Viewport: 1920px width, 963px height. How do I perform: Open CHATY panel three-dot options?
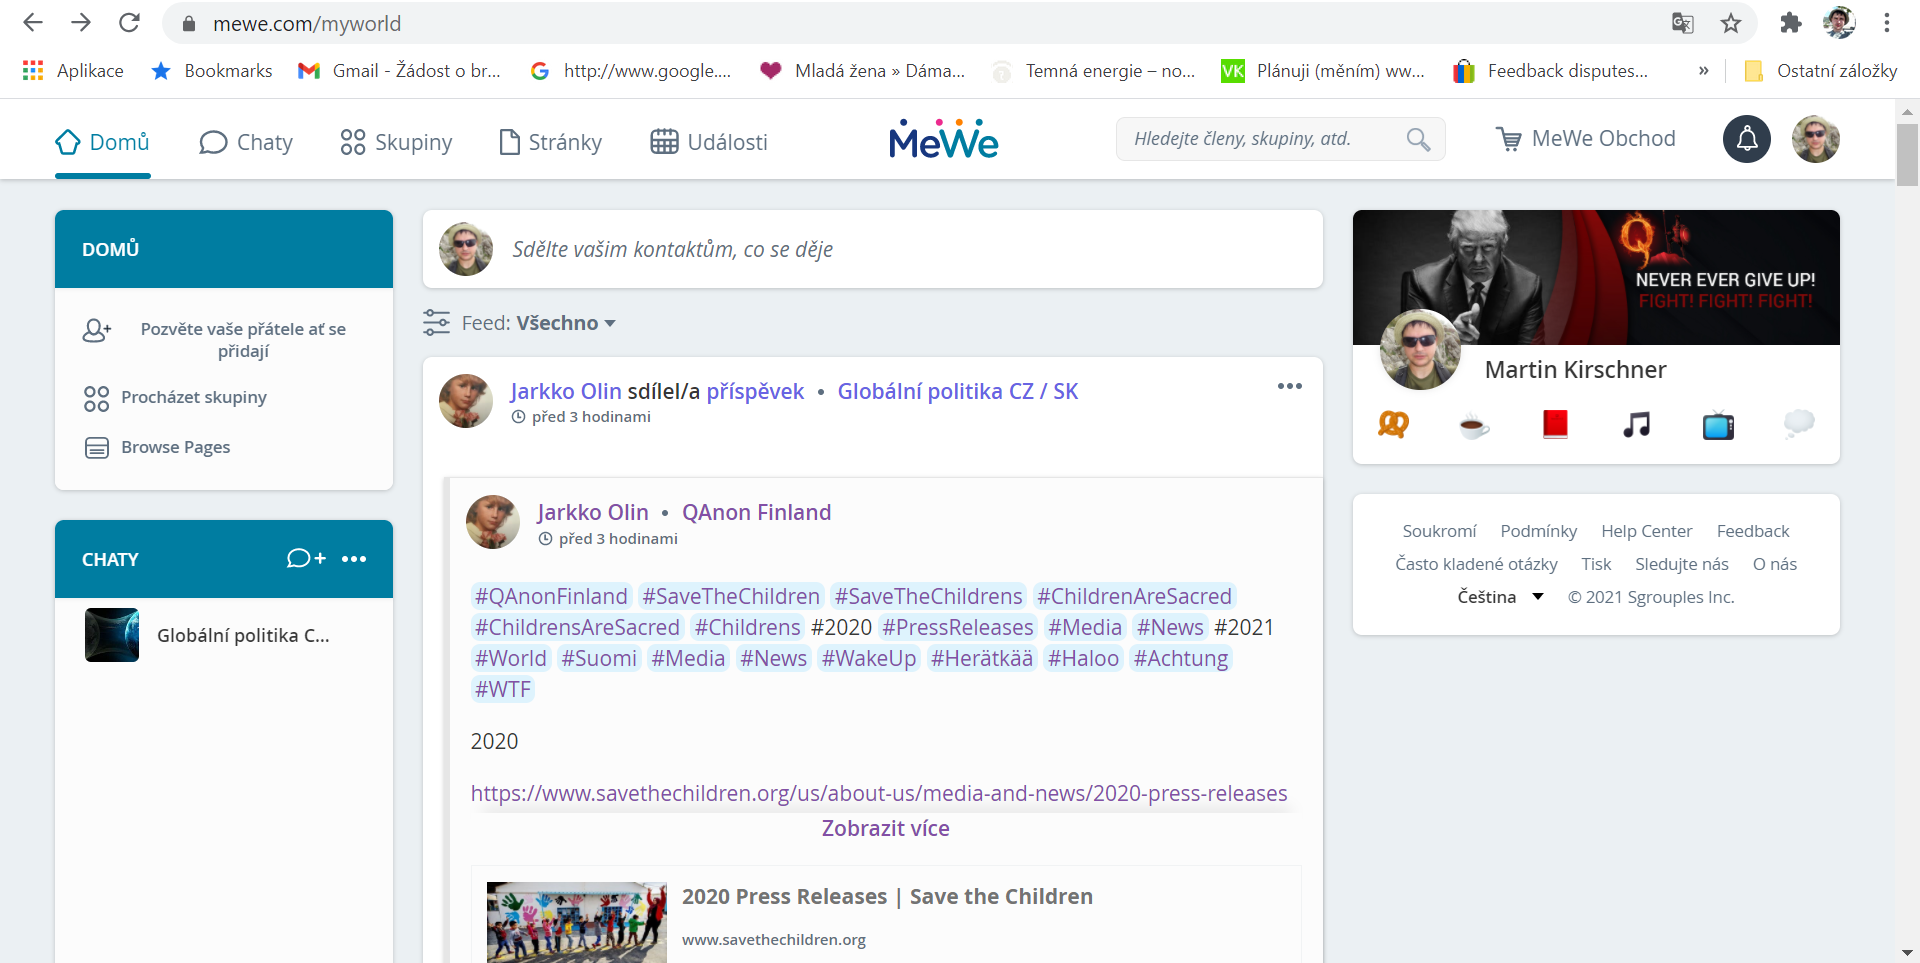tap(354, 559)
